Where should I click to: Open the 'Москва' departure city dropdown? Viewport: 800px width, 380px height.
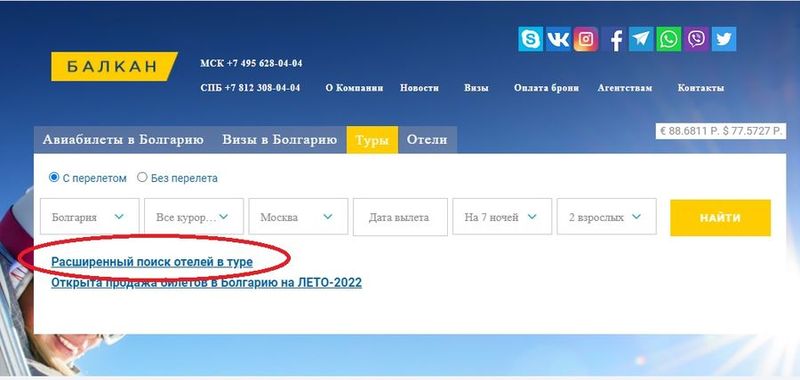pos(298,217)
